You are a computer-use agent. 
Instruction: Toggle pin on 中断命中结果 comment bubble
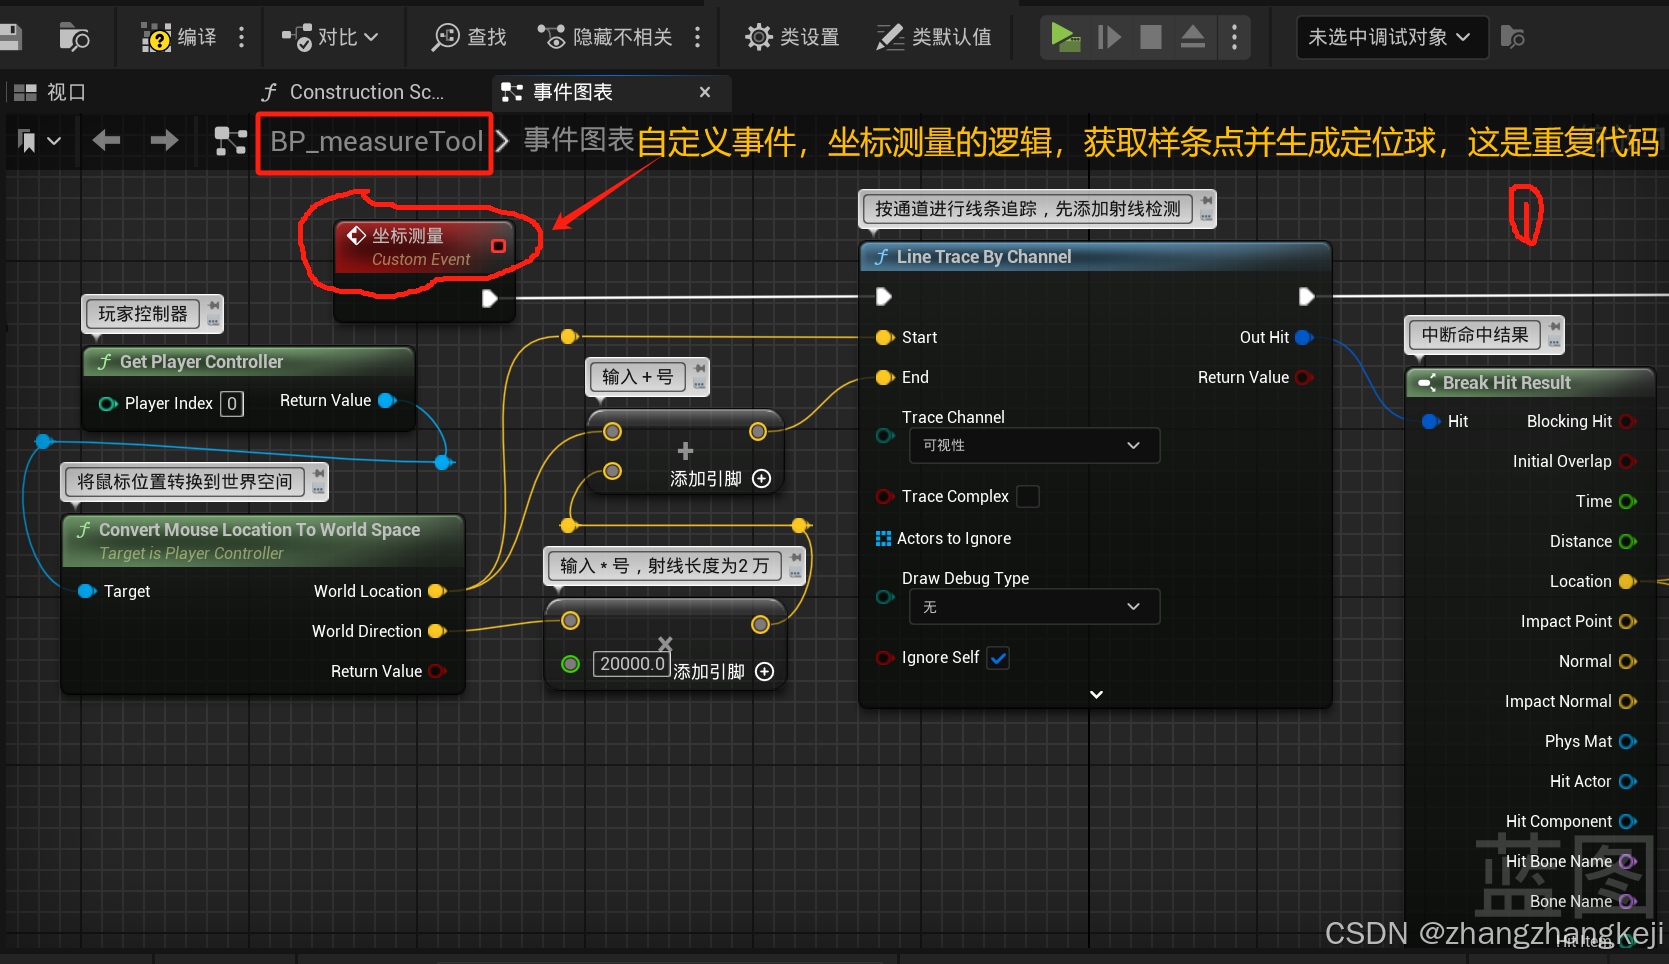tap(1554, 327)
